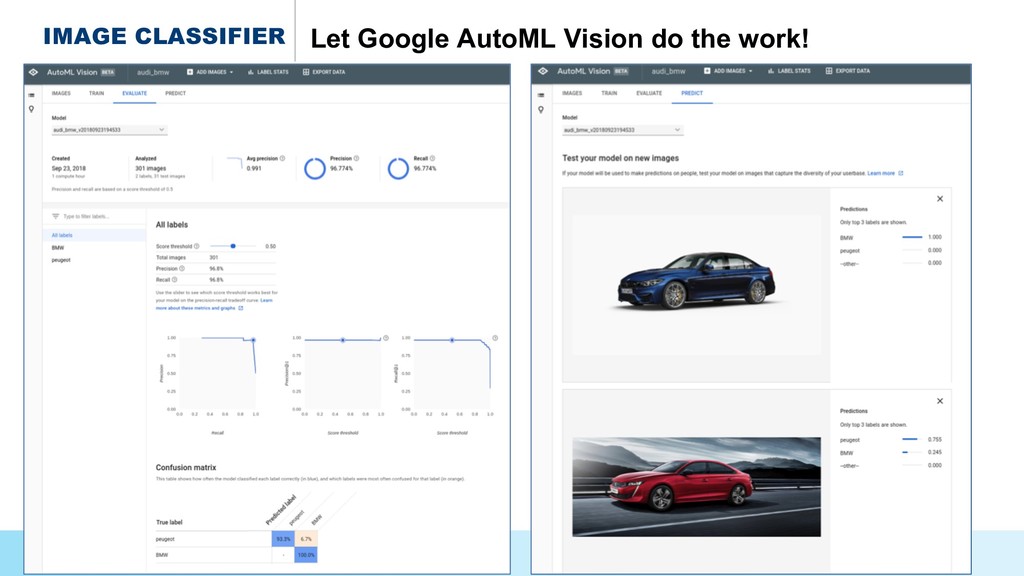Click help icon beside Precision under All labels
Viewport: 1024px width, 576px height.
(x=182, y=268)
